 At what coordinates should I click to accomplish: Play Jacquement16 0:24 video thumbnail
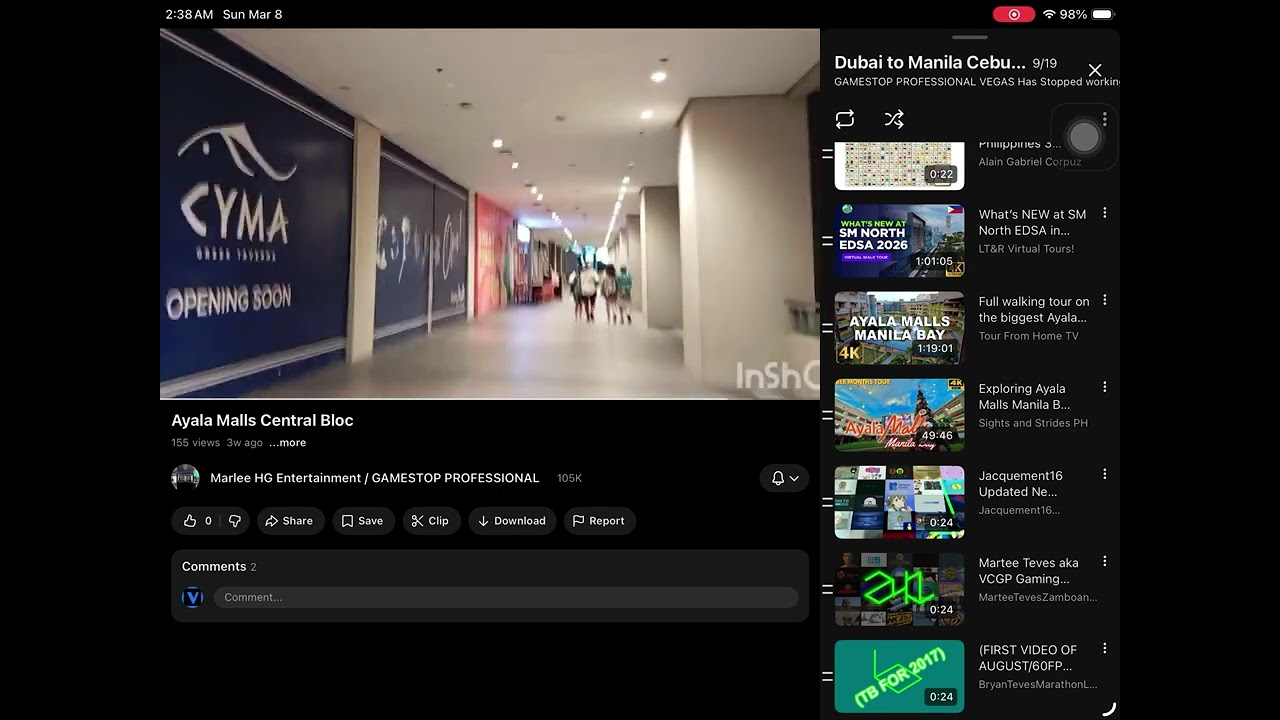900,502
